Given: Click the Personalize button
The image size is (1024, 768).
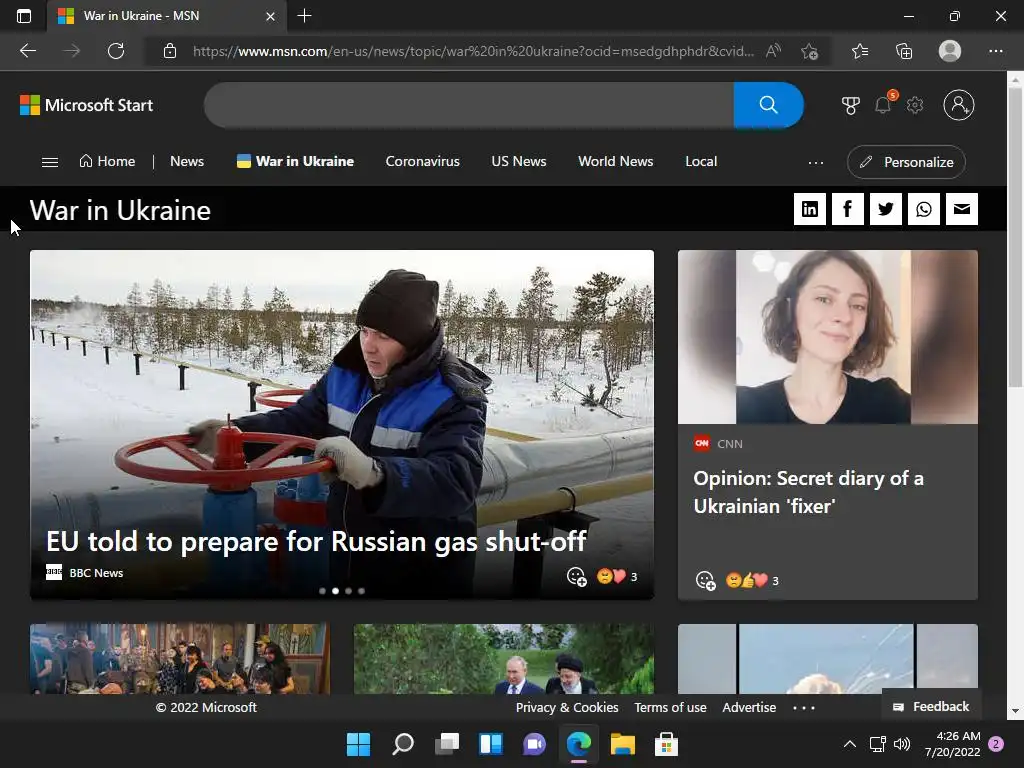Looking at the screenshot, I should tap(906, 162).
